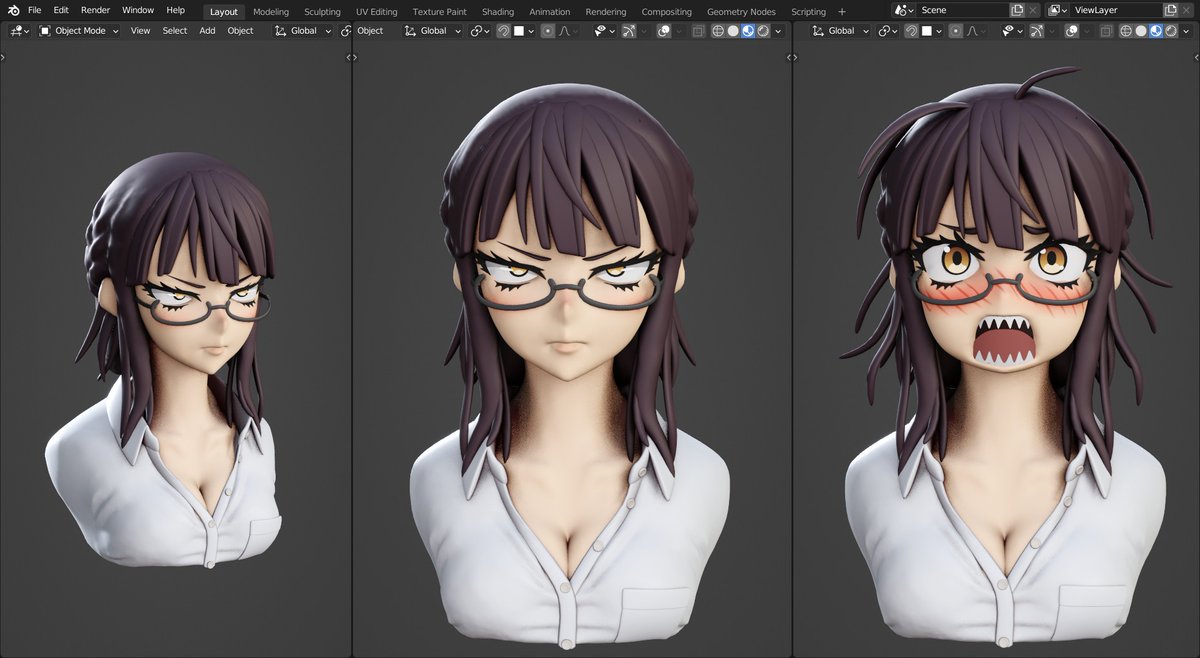Image resolution: width=1200 pixels, height=658 pixels.
Task: Select rendered shading in right viewport
Action: pyautogui.click(x=1171, y=31)
